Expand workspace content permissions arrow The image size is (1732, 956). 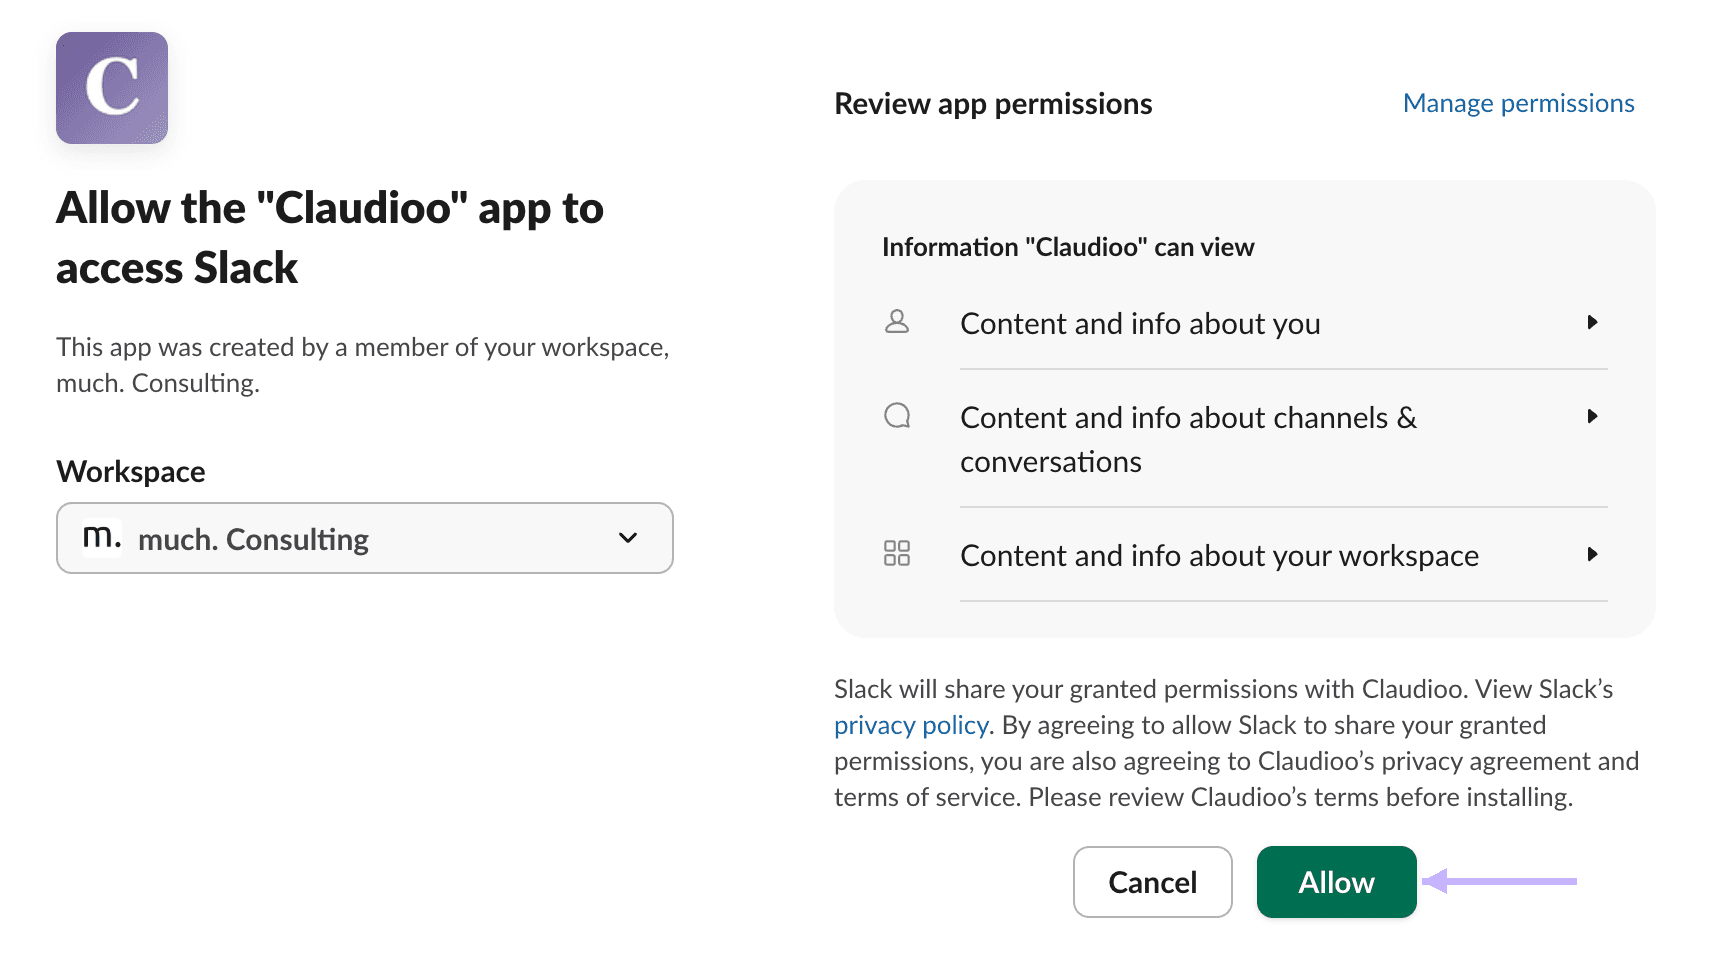(x=1592, y=554)
